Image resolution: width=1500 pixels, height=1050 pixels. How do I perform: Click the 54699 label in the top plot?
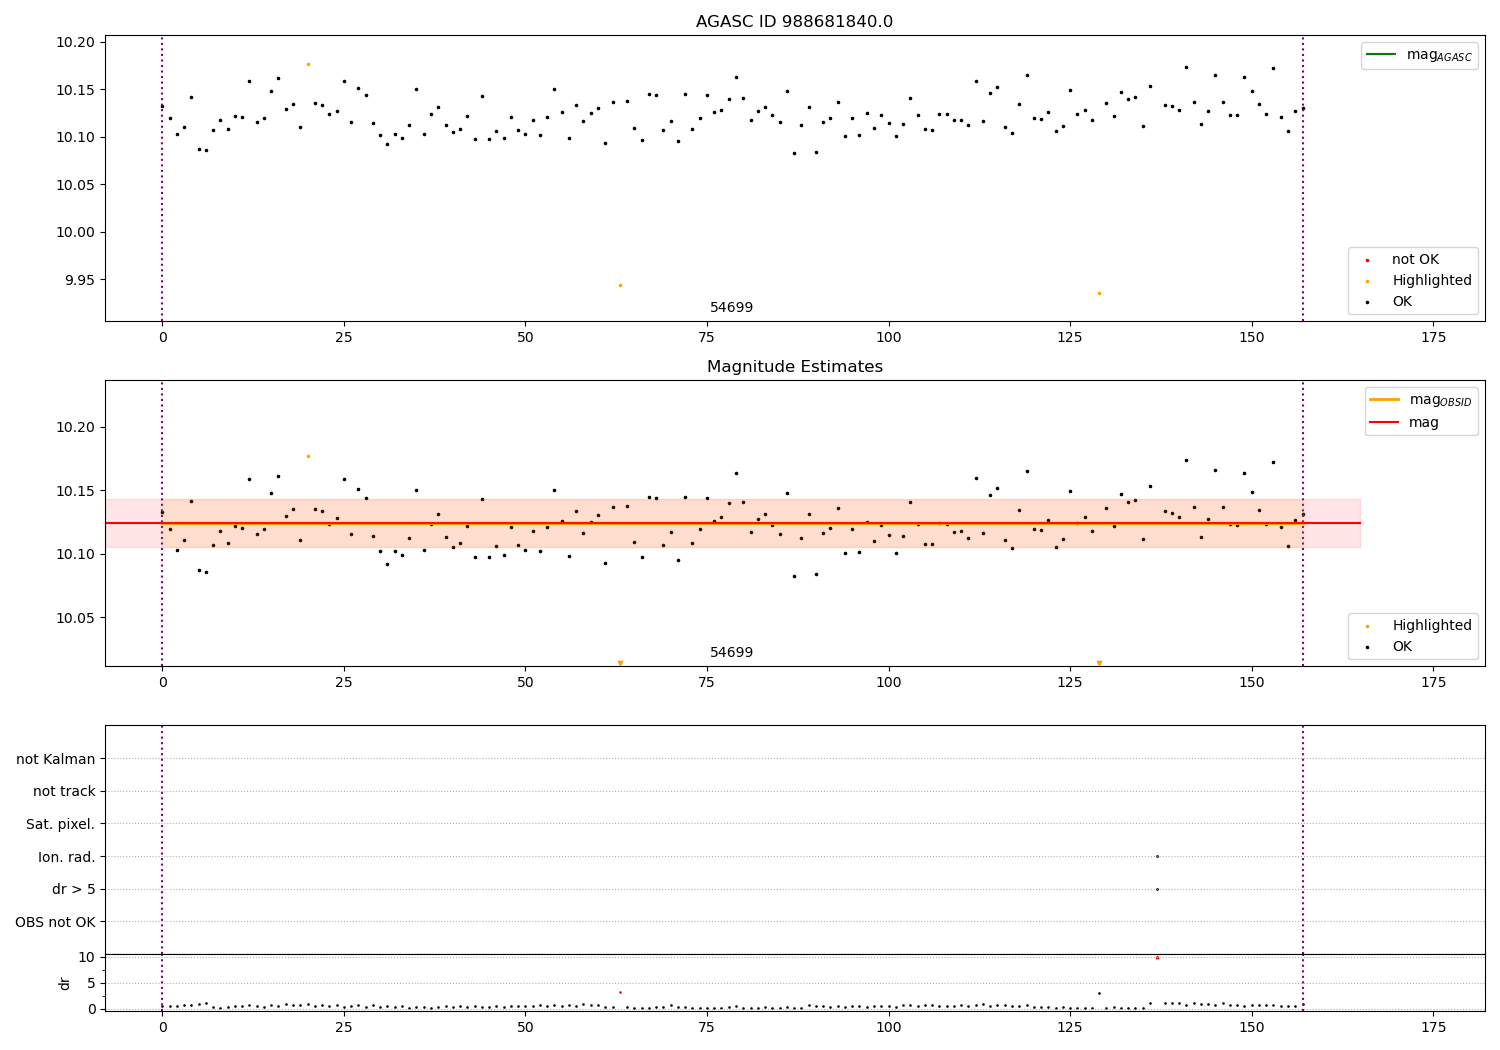click(x=731, y=308)
